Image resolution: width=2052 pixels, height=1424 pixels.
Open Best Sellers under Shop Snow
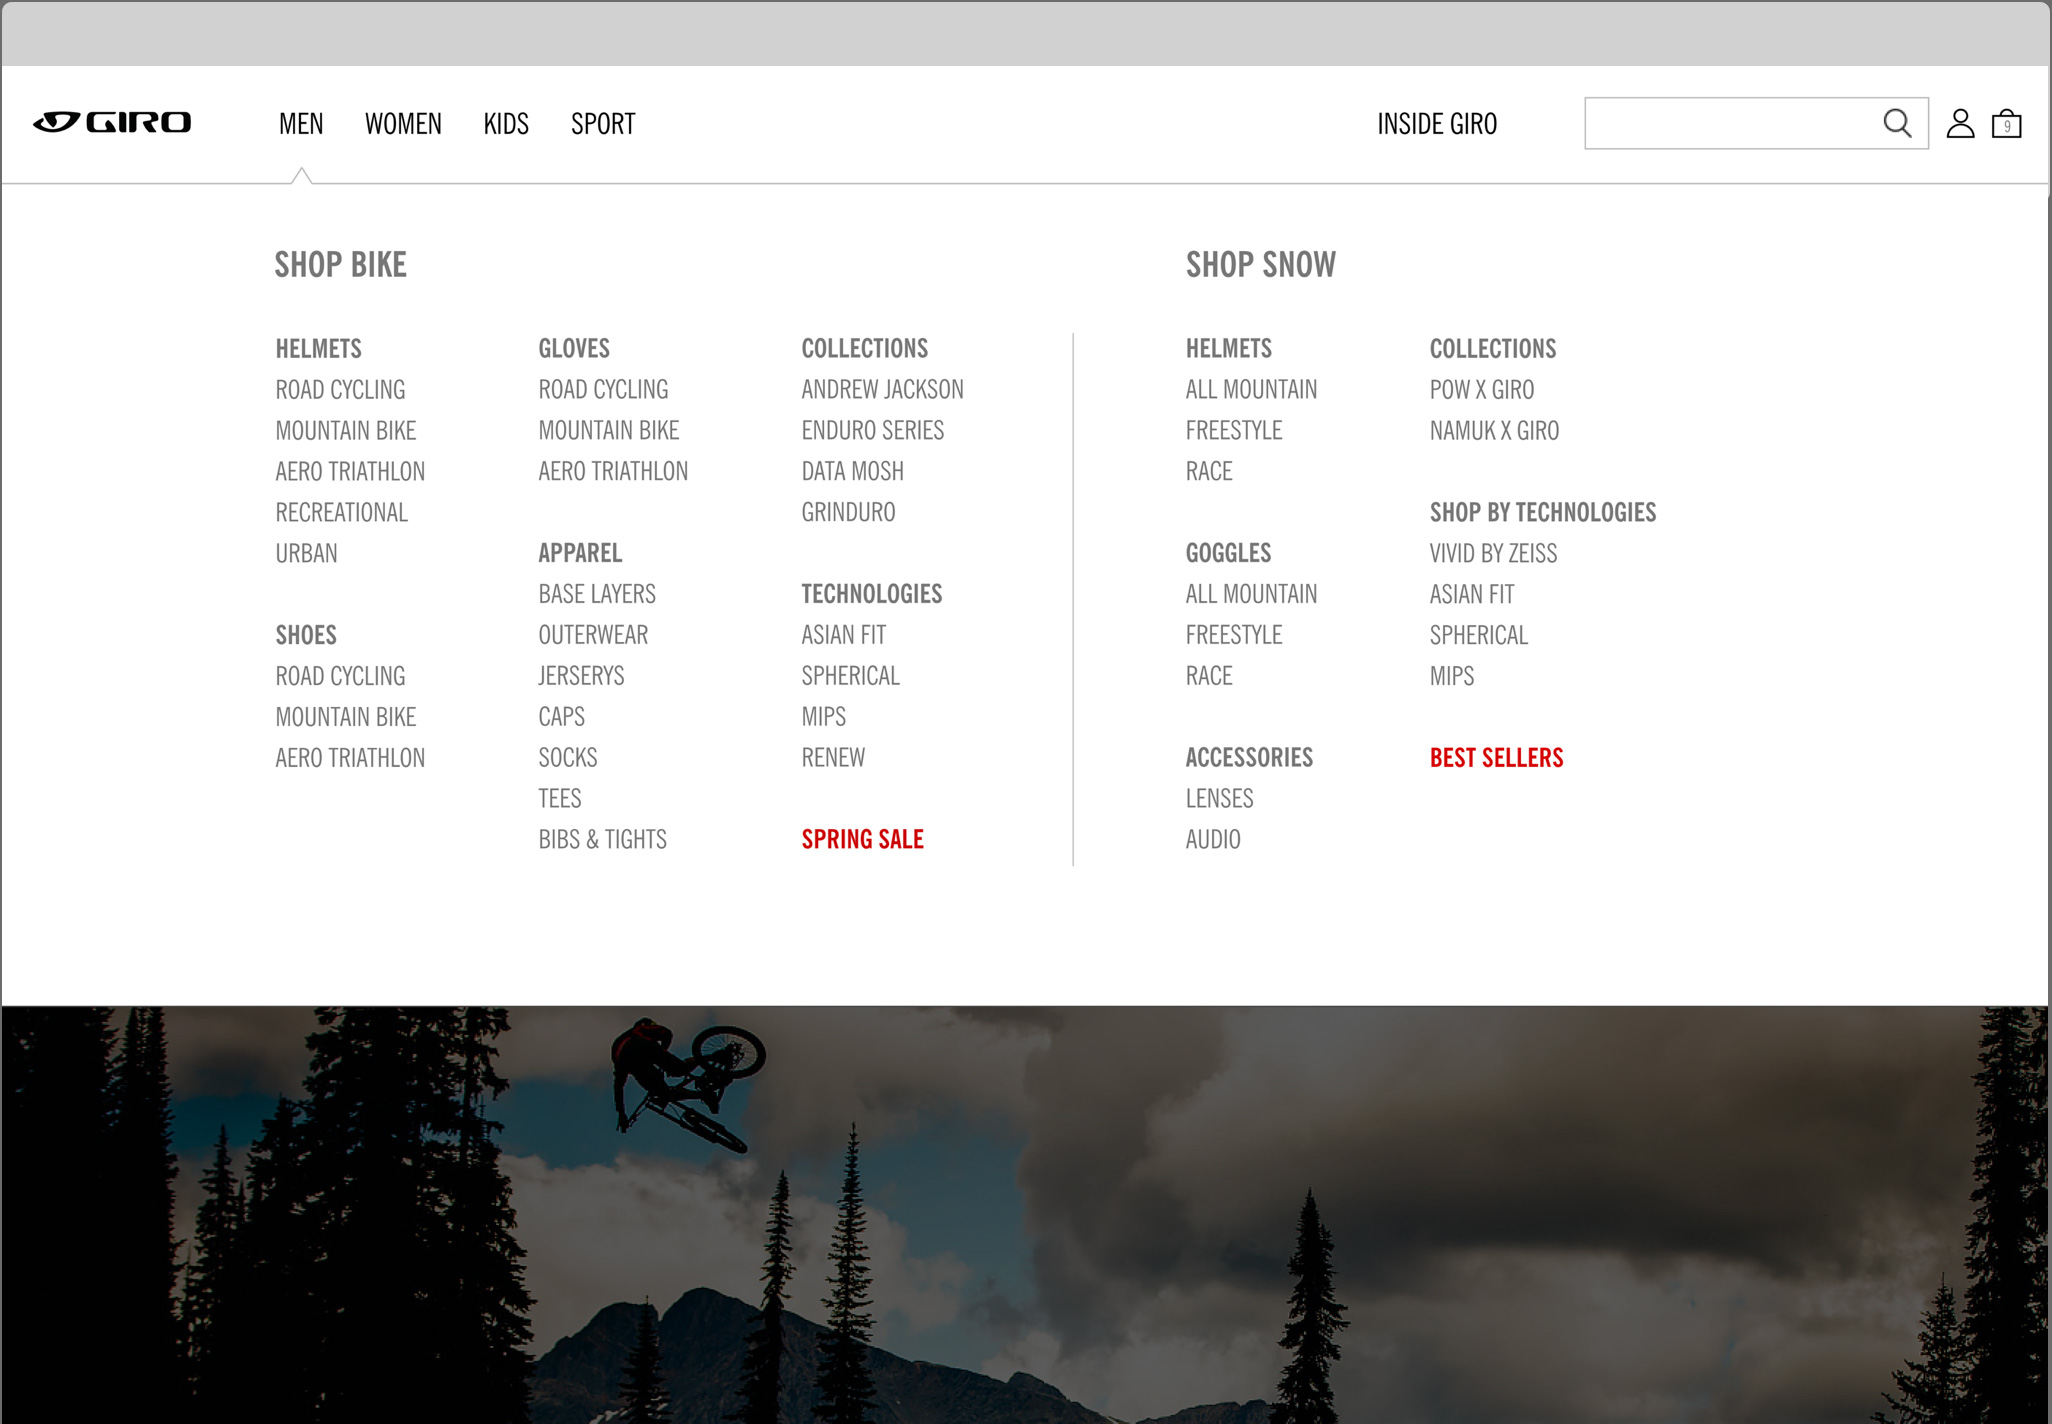coord(1496,757)
